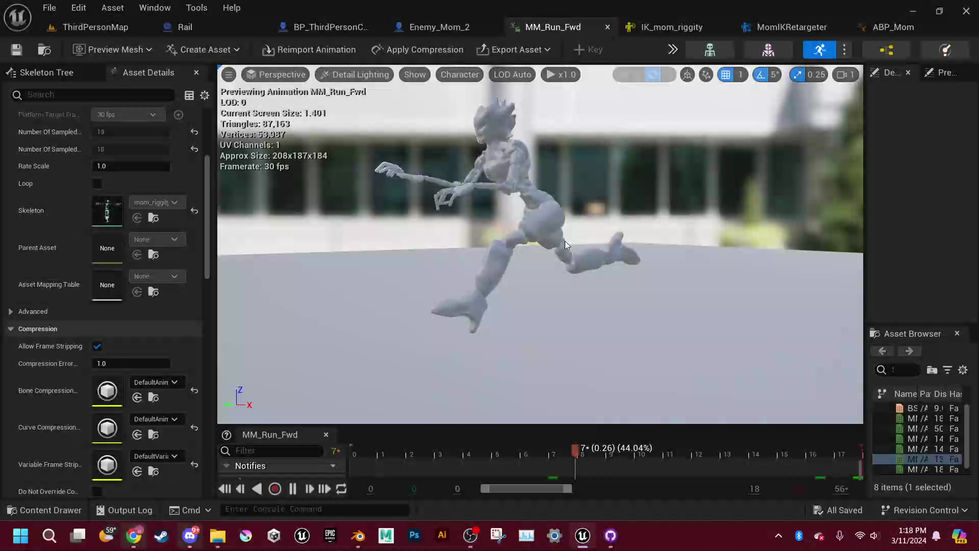The width and height of the screenshot is (979, 551).
Task: Toggle playback loop mode
Action: (341, 489)
